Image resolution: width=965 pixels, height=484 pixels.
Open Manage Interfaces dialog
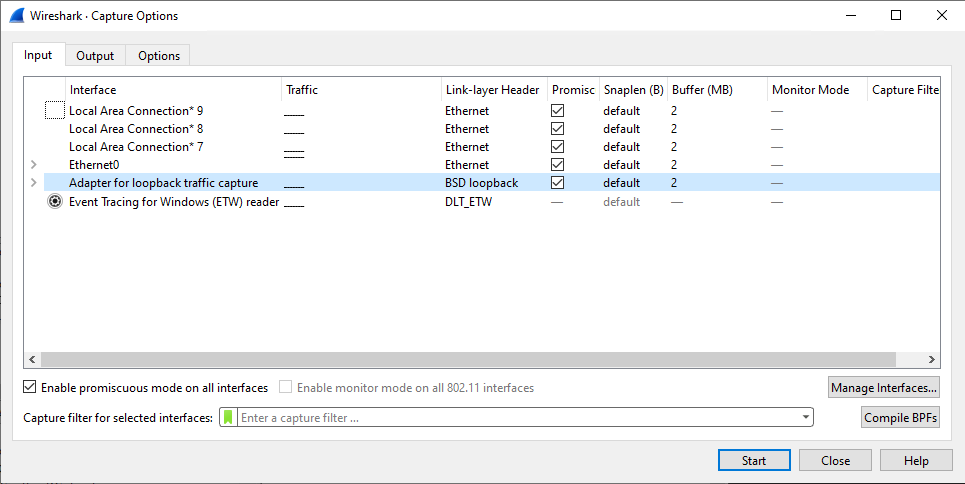click(x=884, y=387)
